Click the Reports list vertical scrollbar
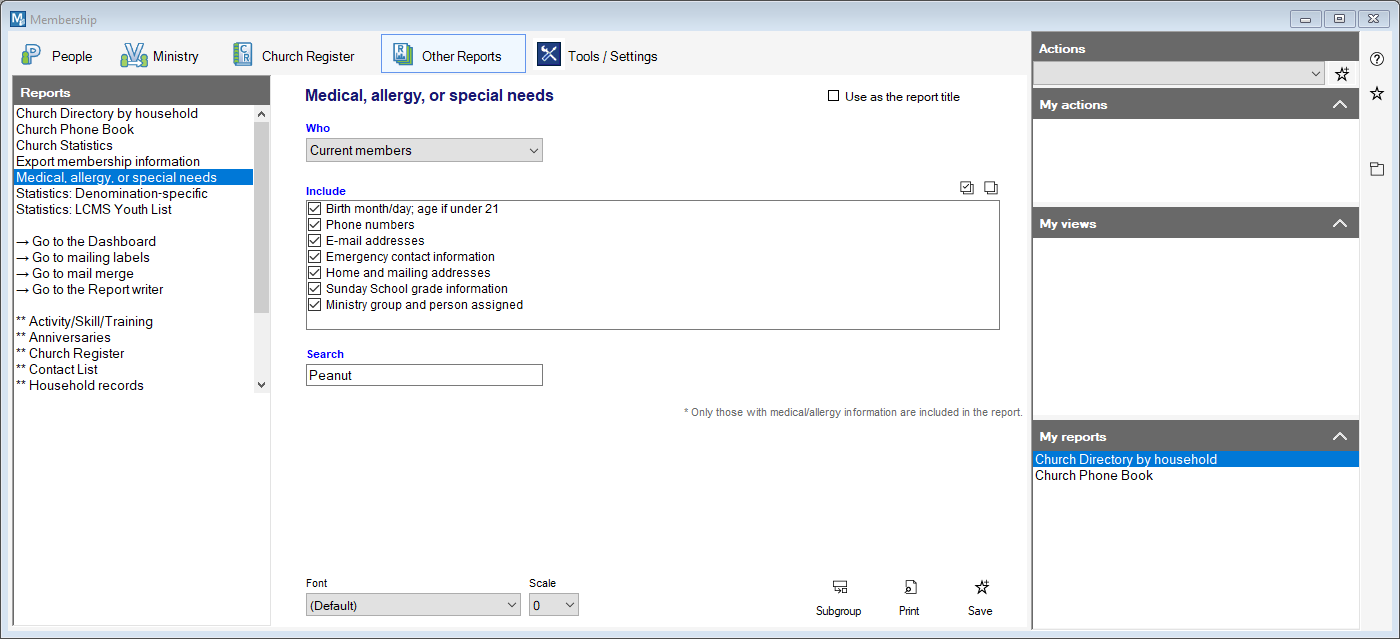 pos(261,218)
